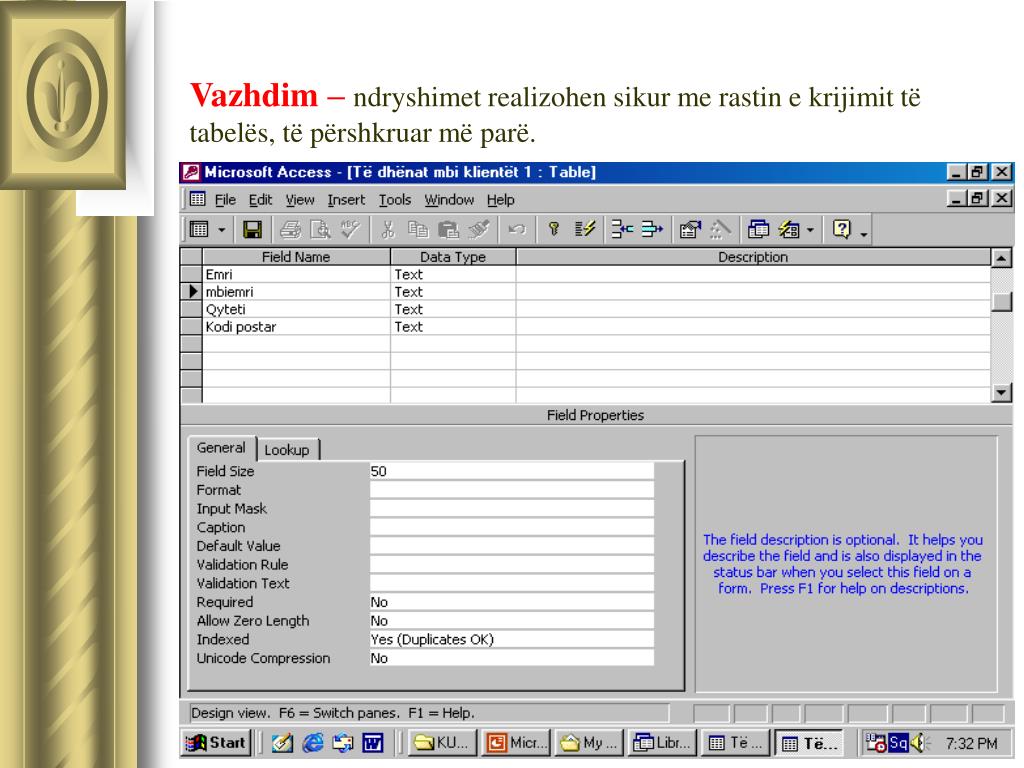Open Indexes with the lightning list icon
1024x768 pixels.
click(x=584, y=230)
